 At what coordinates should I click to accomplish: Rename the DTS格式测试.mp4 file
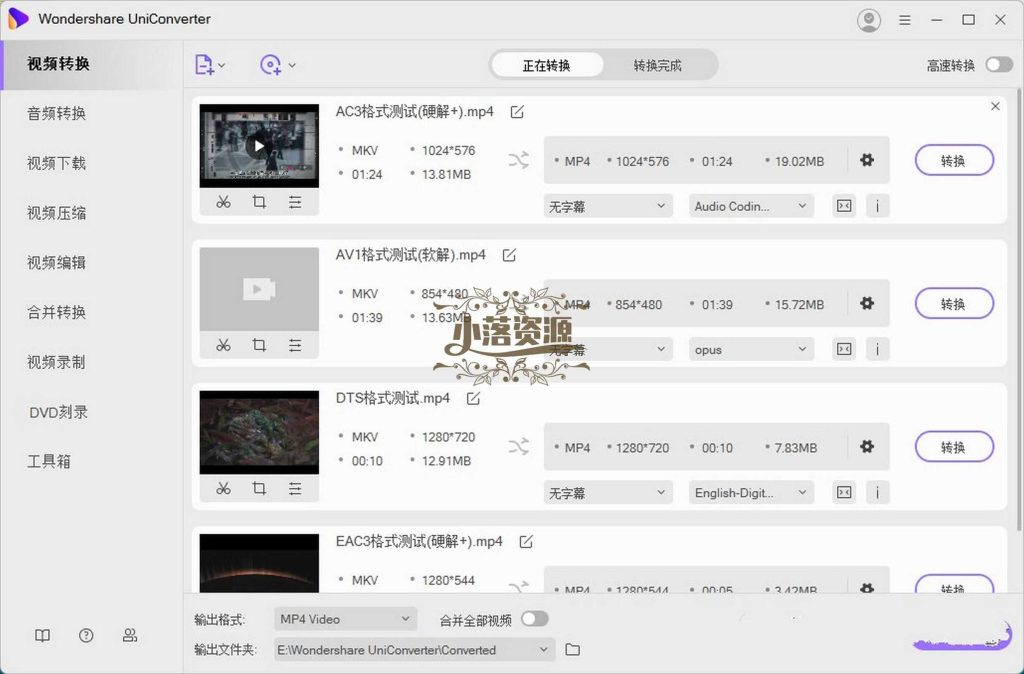(473, 398)
